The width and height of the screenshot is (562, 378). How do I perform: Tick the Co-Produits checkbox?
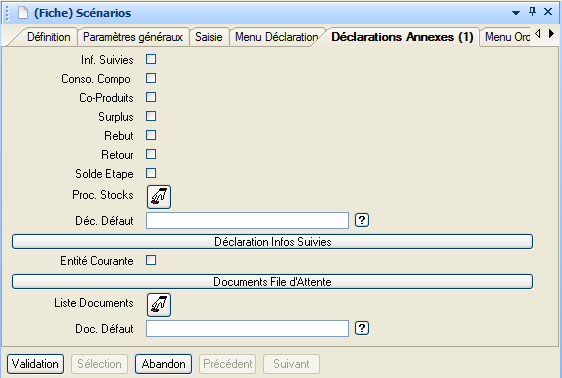(x=151, y=97)
